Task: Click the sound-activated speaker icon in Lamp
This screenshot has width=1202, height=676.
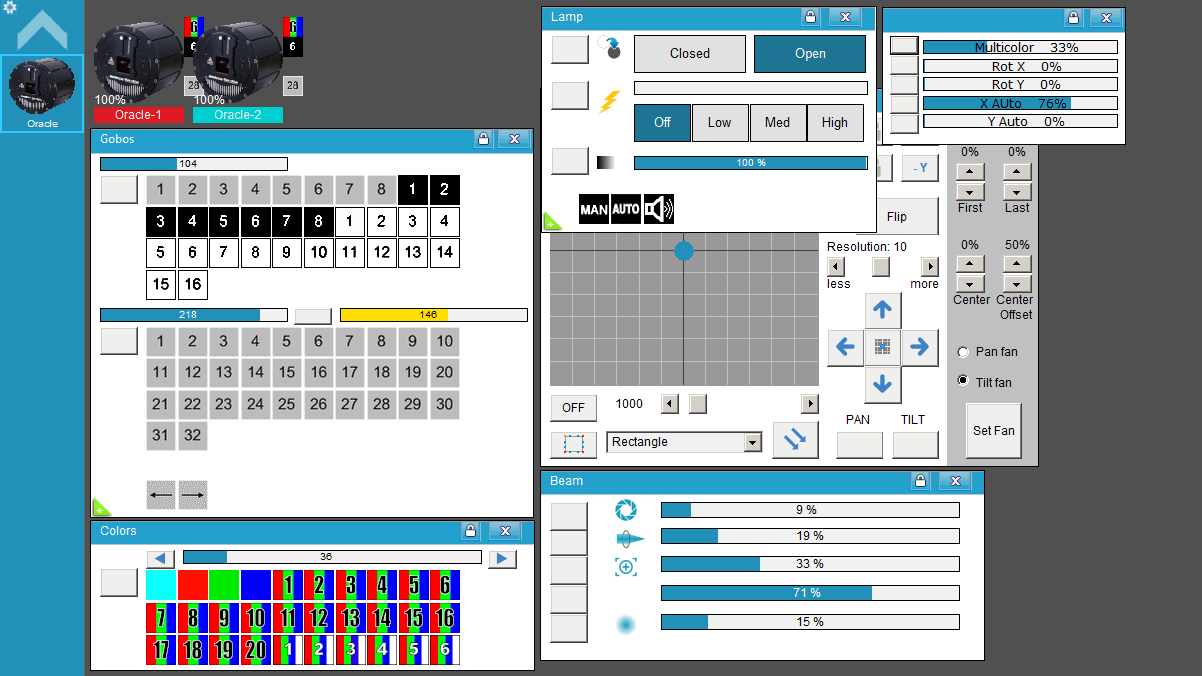Action: coord(659,209)
